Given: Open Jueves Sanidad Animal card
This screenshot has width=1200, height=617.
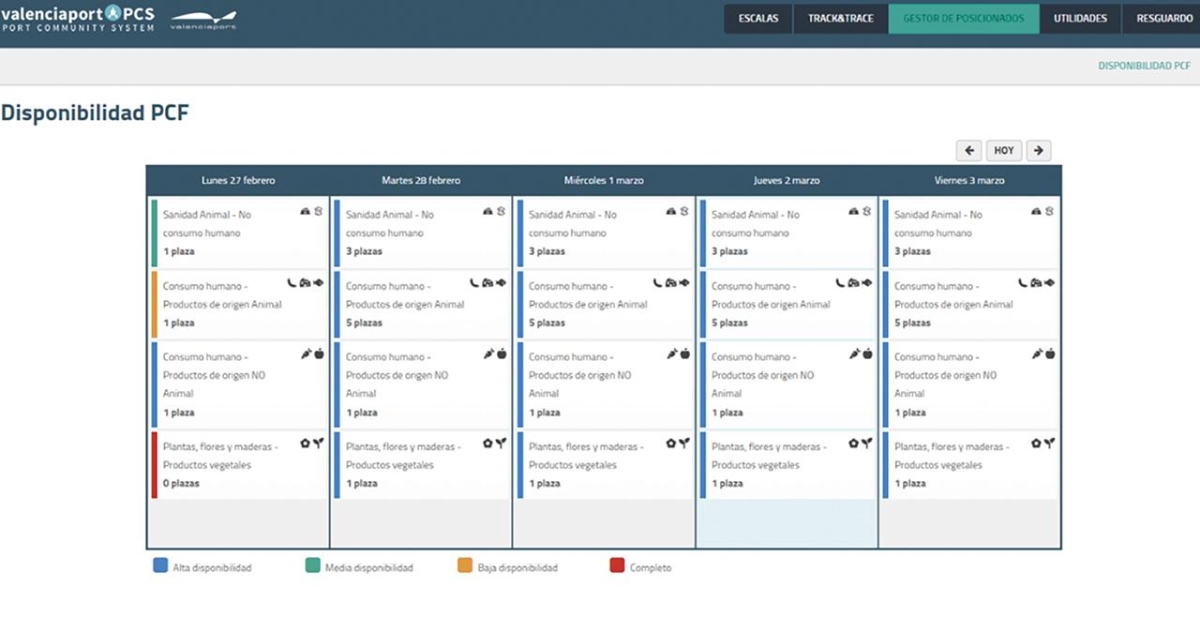Looking at the screenshot, I should click(x=789, y=233).
